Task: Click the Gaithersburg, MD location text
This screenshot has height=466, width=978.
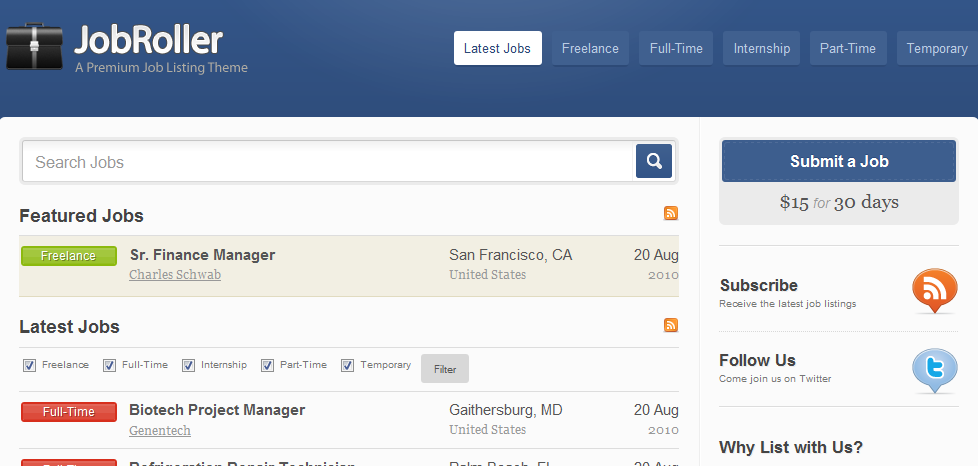Action: (x=506, y=410)
